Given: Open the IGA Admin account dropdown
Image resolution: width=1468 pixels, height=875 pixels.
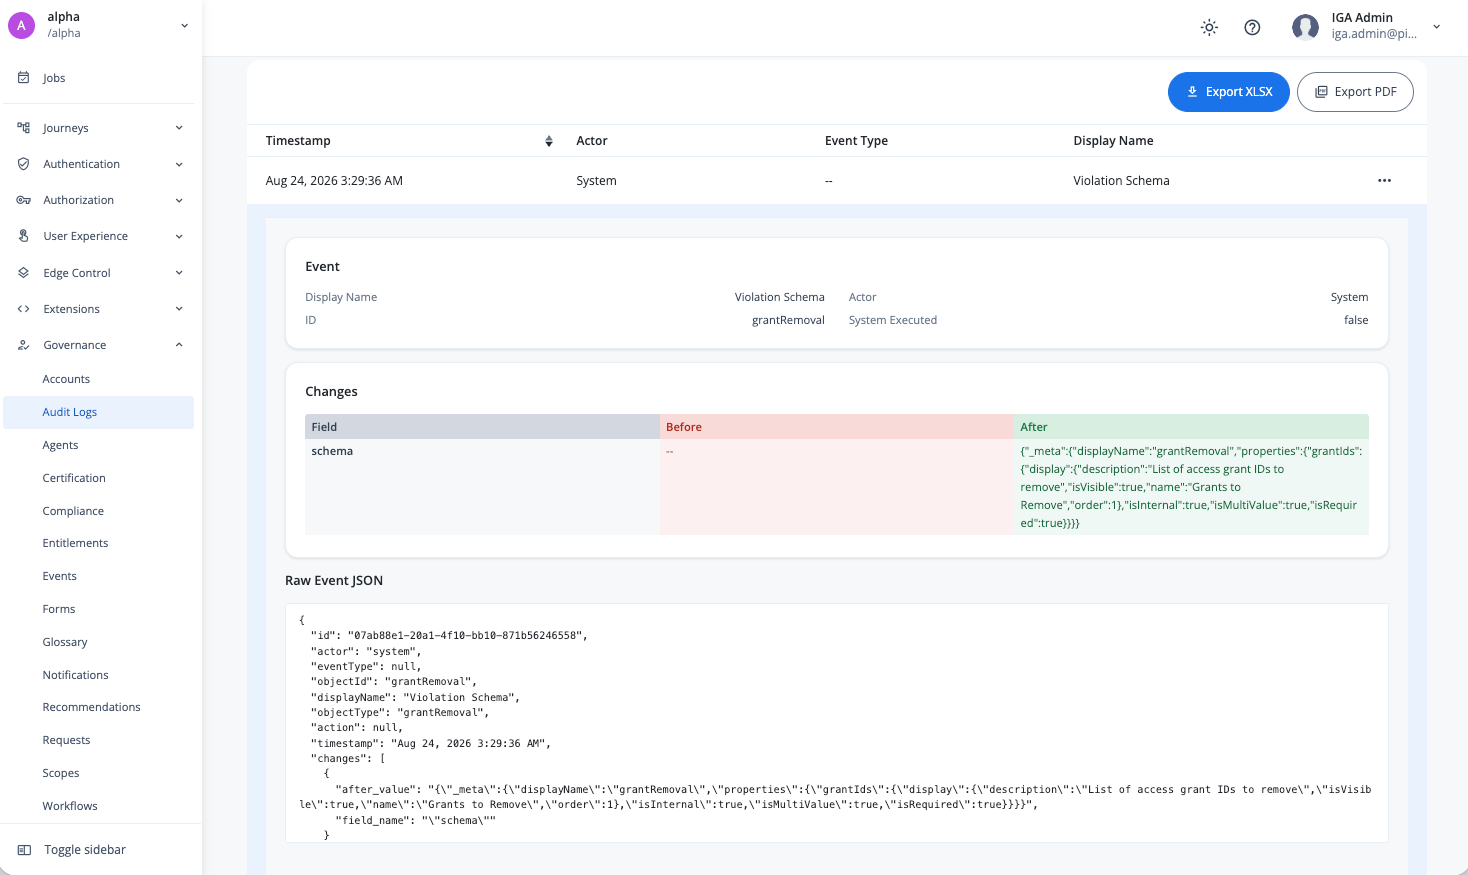Looking at the screenshot, I should click(1436, 27).
